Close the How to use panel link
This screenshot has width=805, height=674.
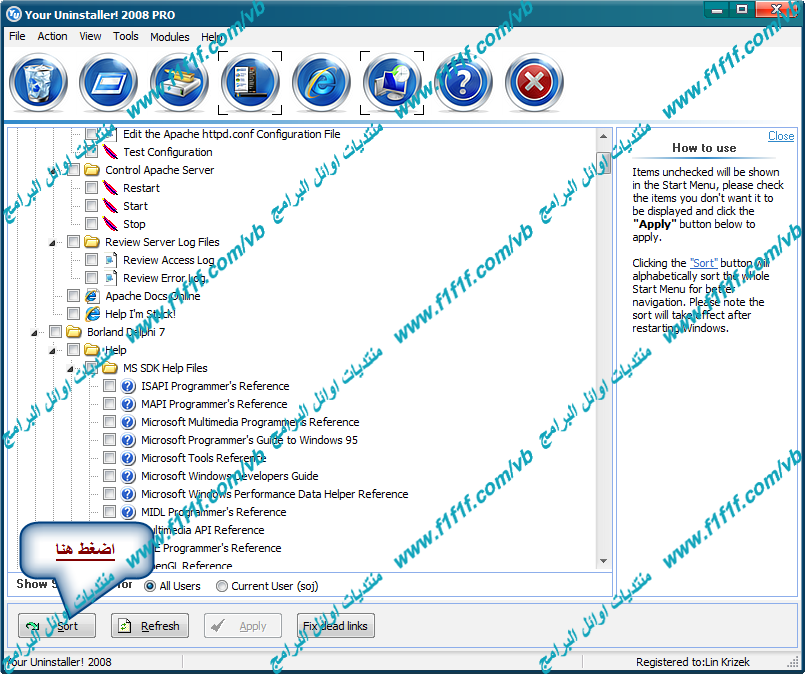781,136
